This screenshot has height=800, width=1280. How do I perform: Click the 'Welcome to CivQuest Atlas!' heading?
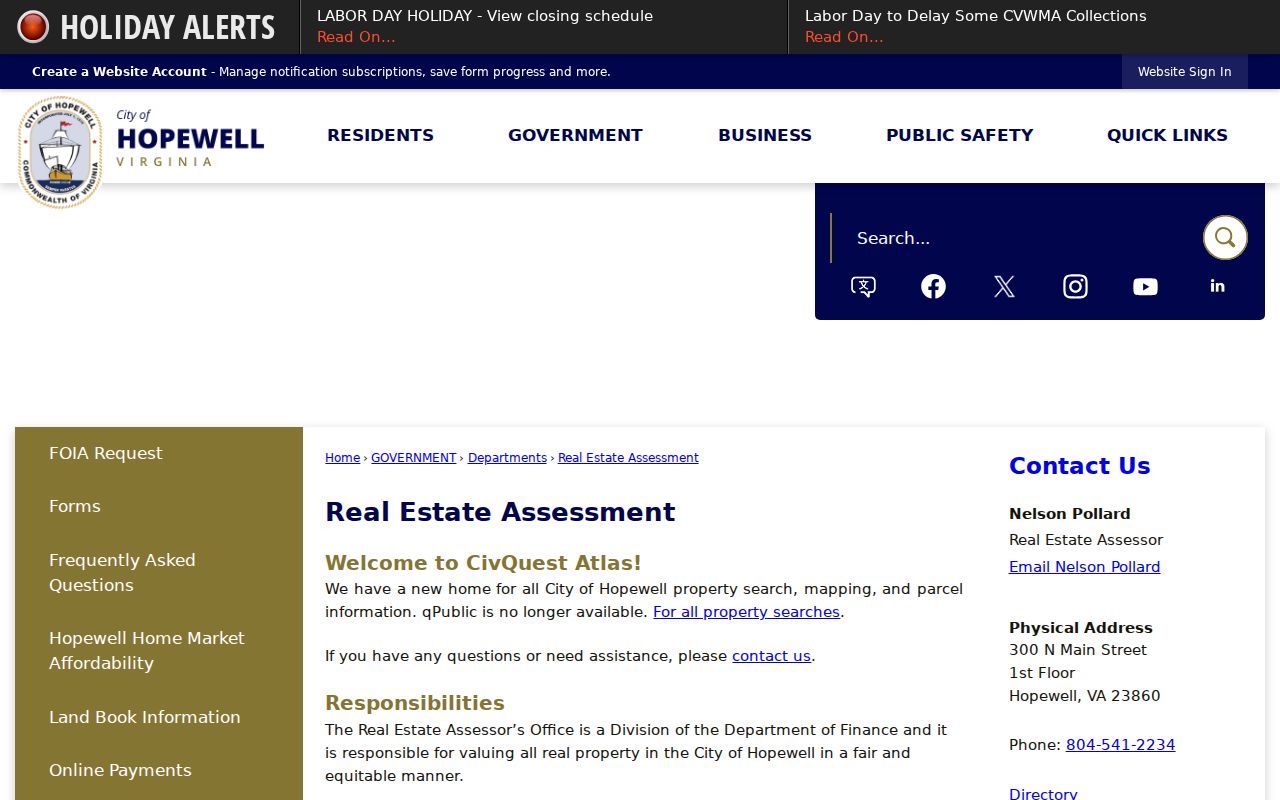point(483,563)
